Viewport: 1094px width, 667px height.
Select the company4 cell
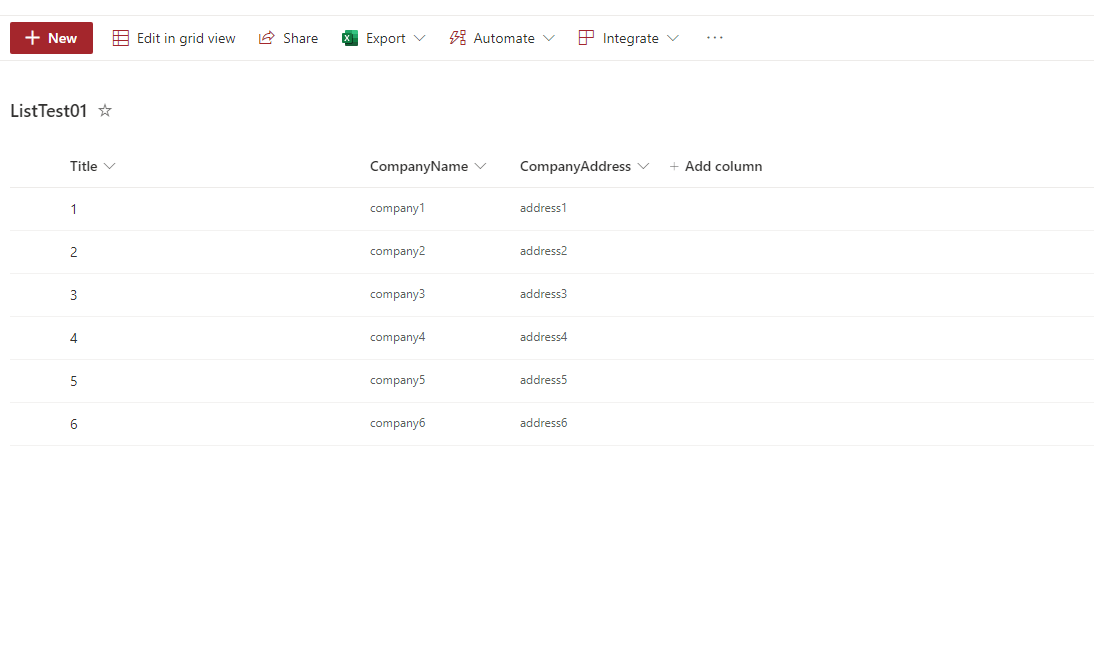coord(397,337)
